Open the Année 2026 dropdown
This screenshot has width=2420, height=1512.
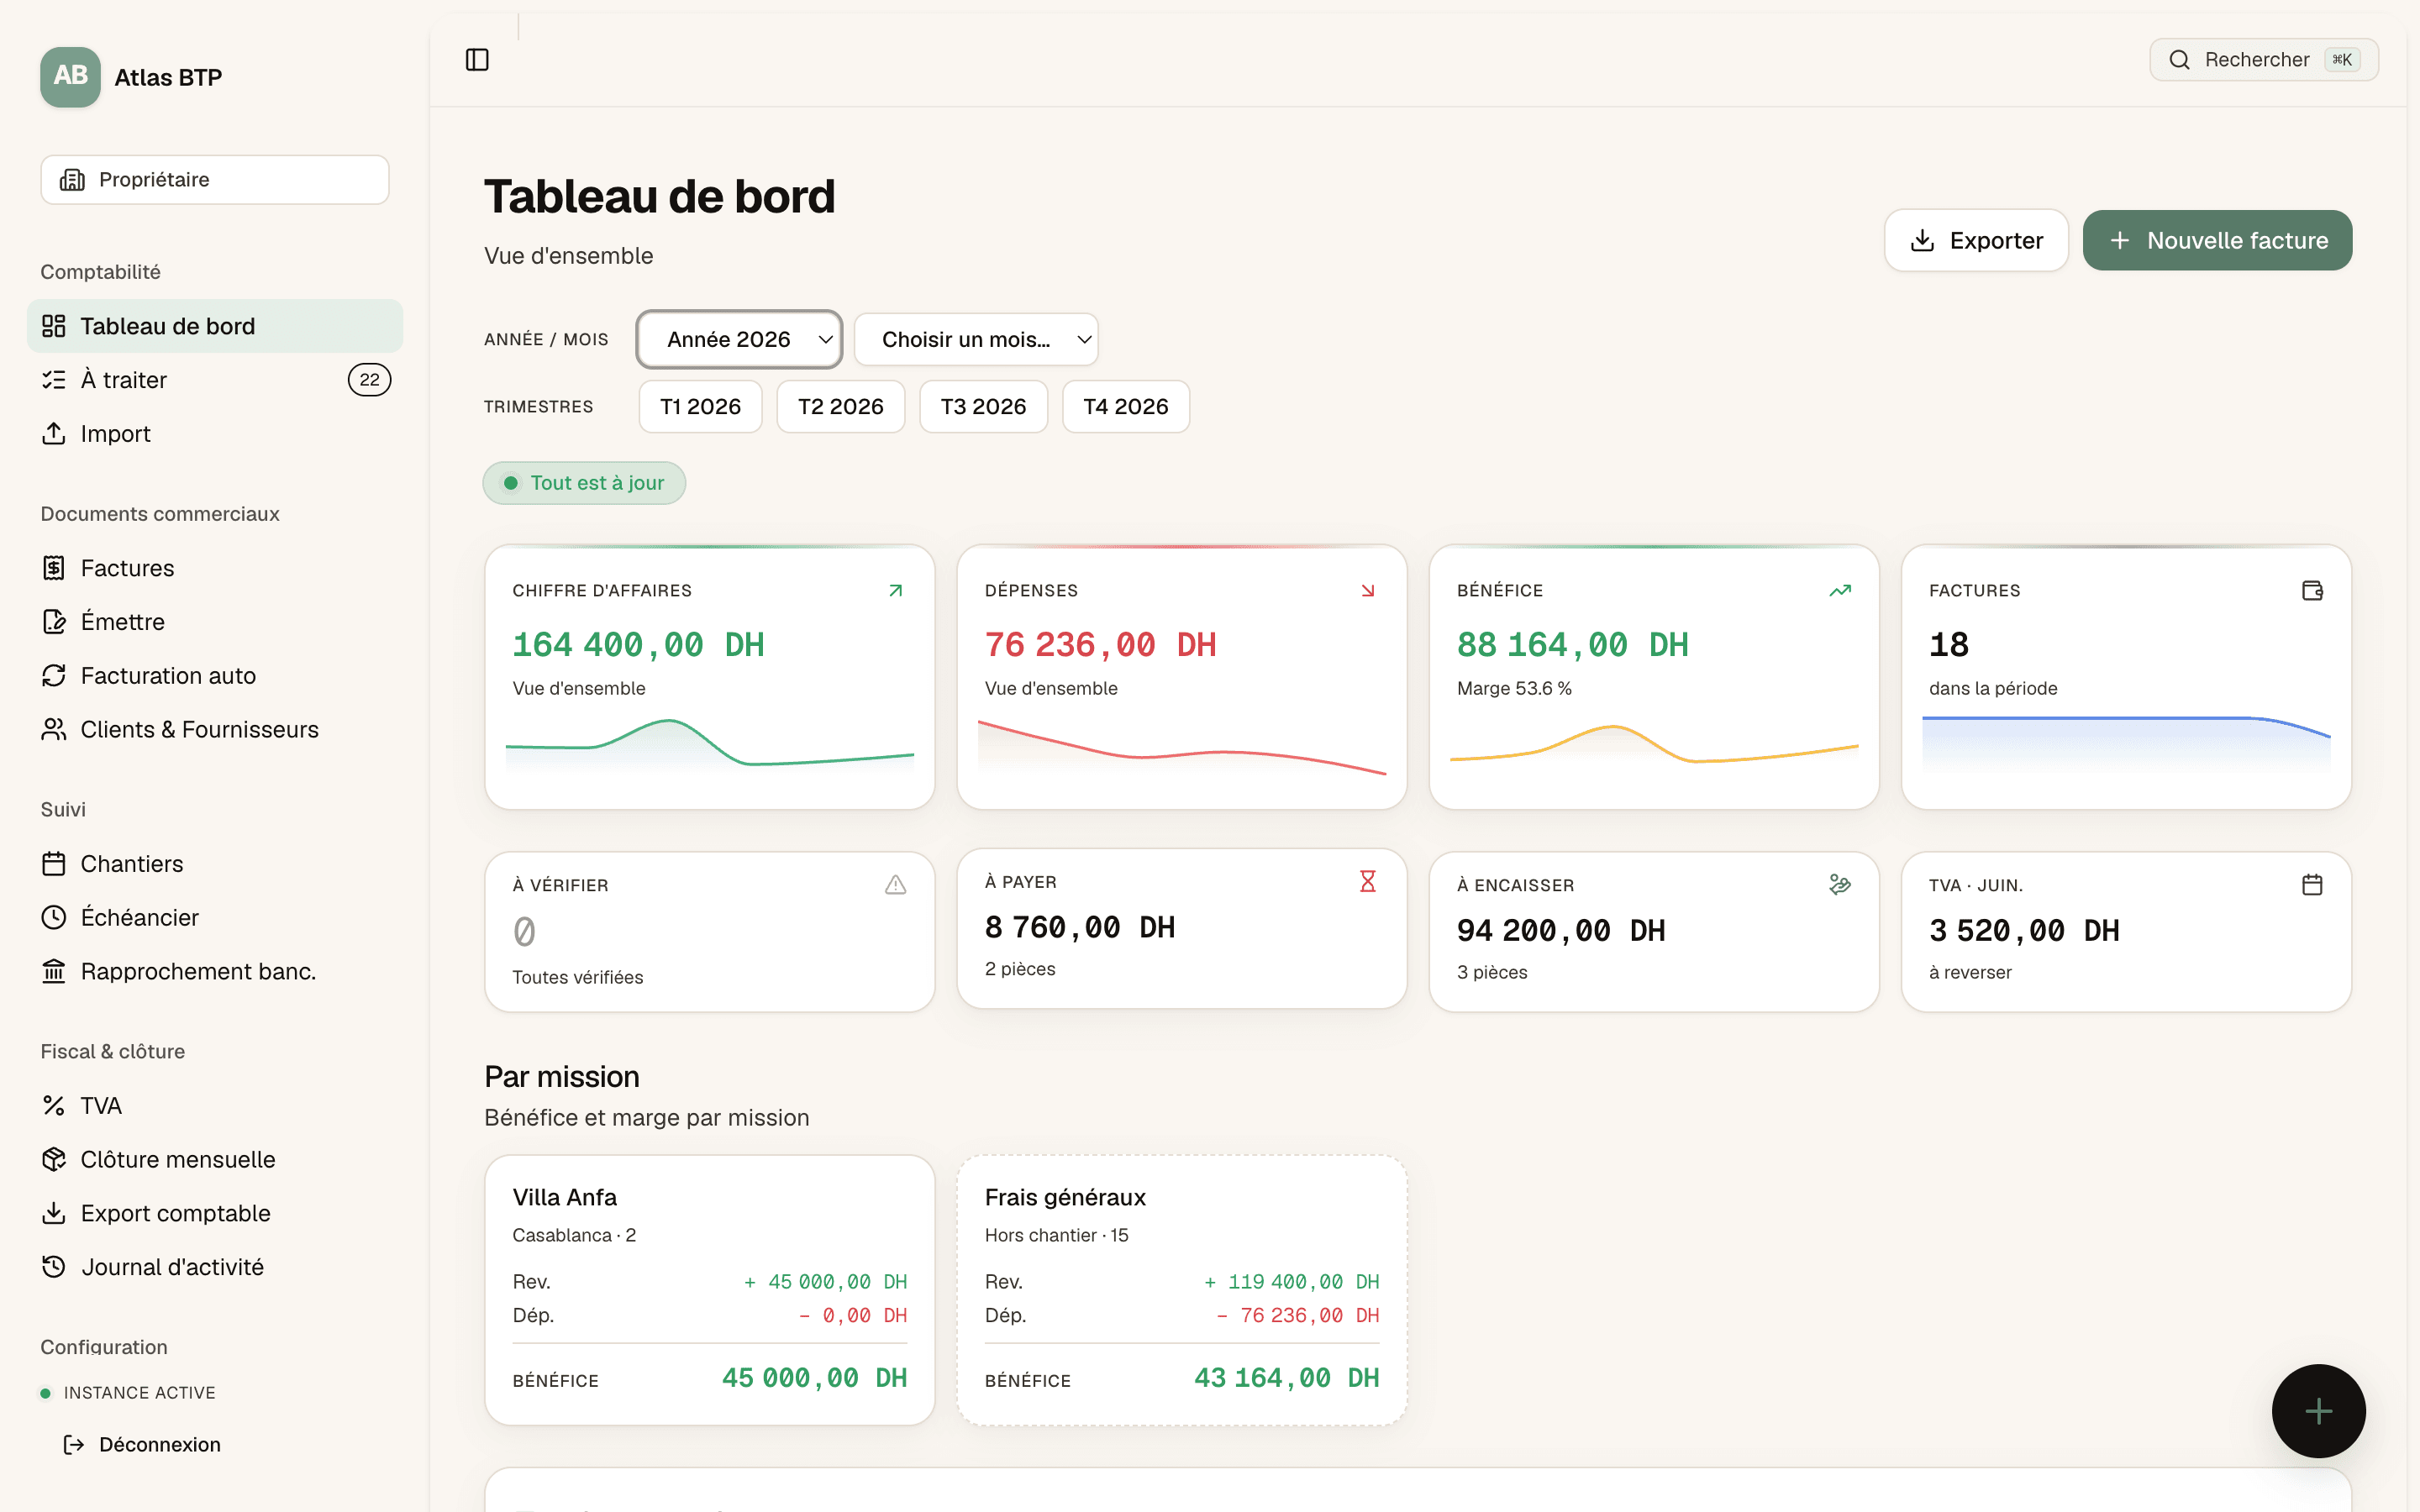pyautogui.click(x=739, y=339)
